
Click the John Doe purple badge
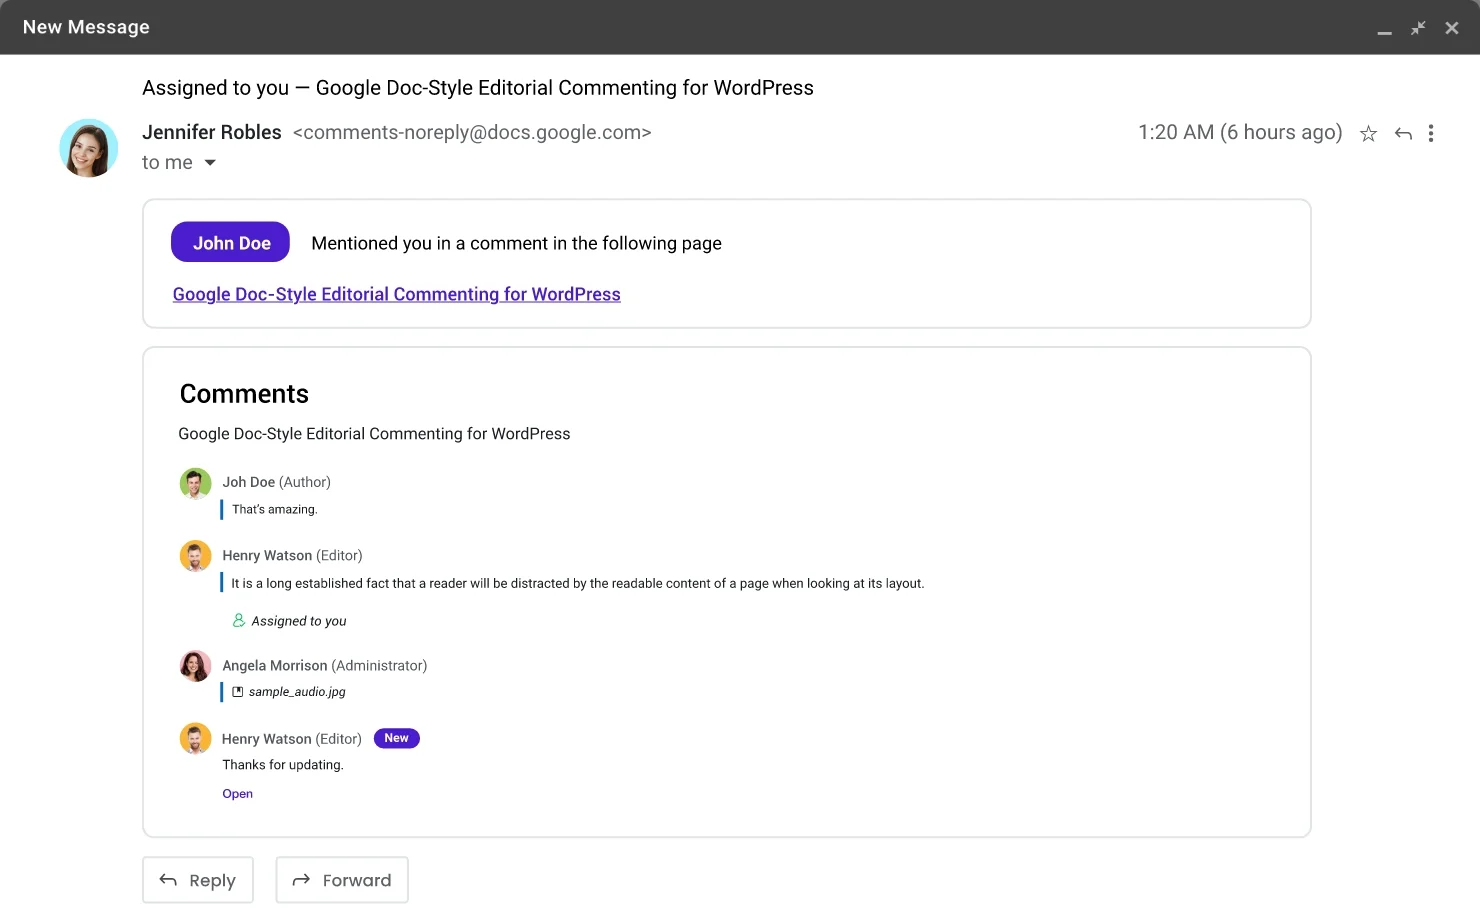click(x=230, y=242)
